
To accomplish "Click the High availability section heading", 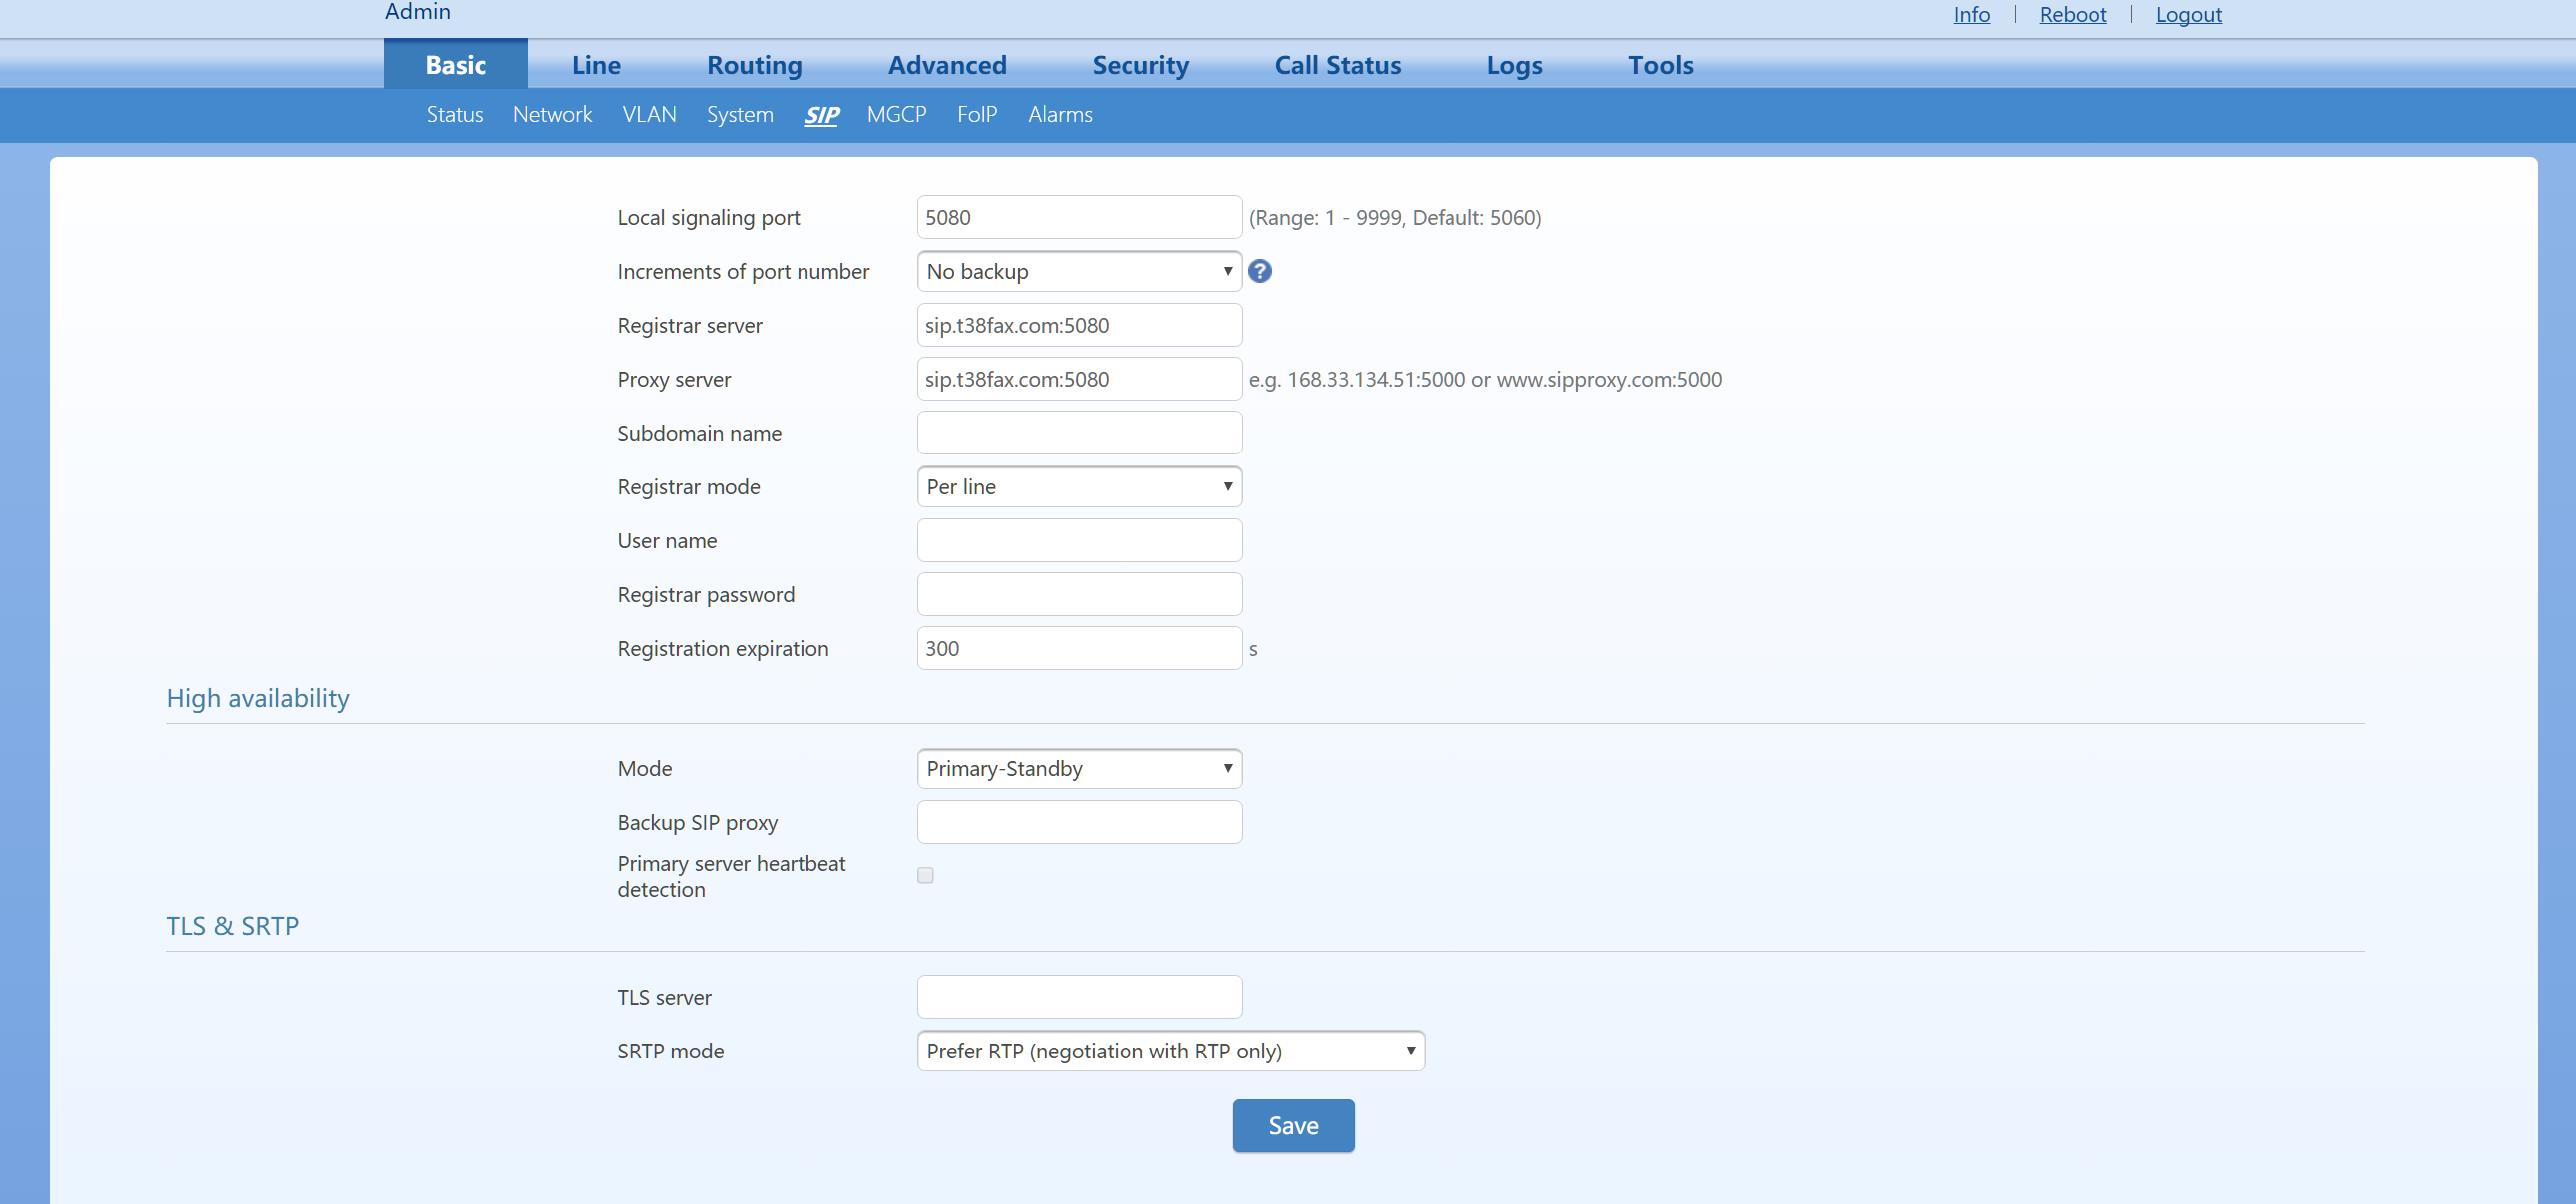I will [258, 698].
